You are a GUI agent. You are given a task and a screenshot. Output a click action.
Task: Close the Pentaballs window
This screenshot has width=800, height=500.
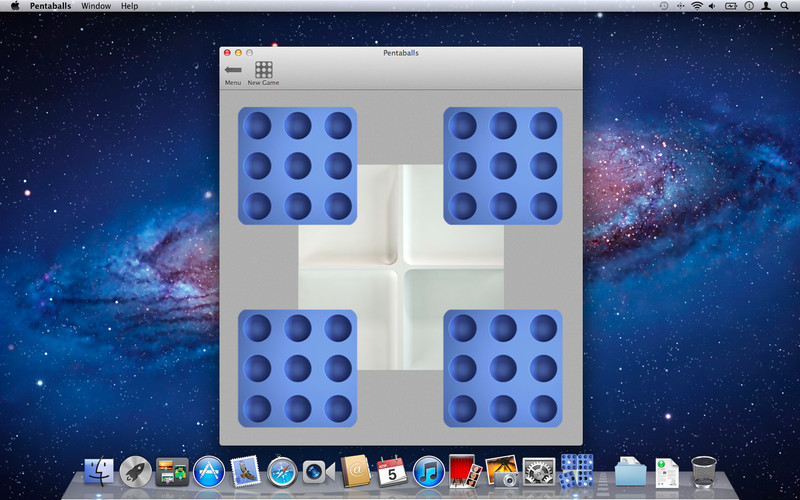[x=228, y=53]
